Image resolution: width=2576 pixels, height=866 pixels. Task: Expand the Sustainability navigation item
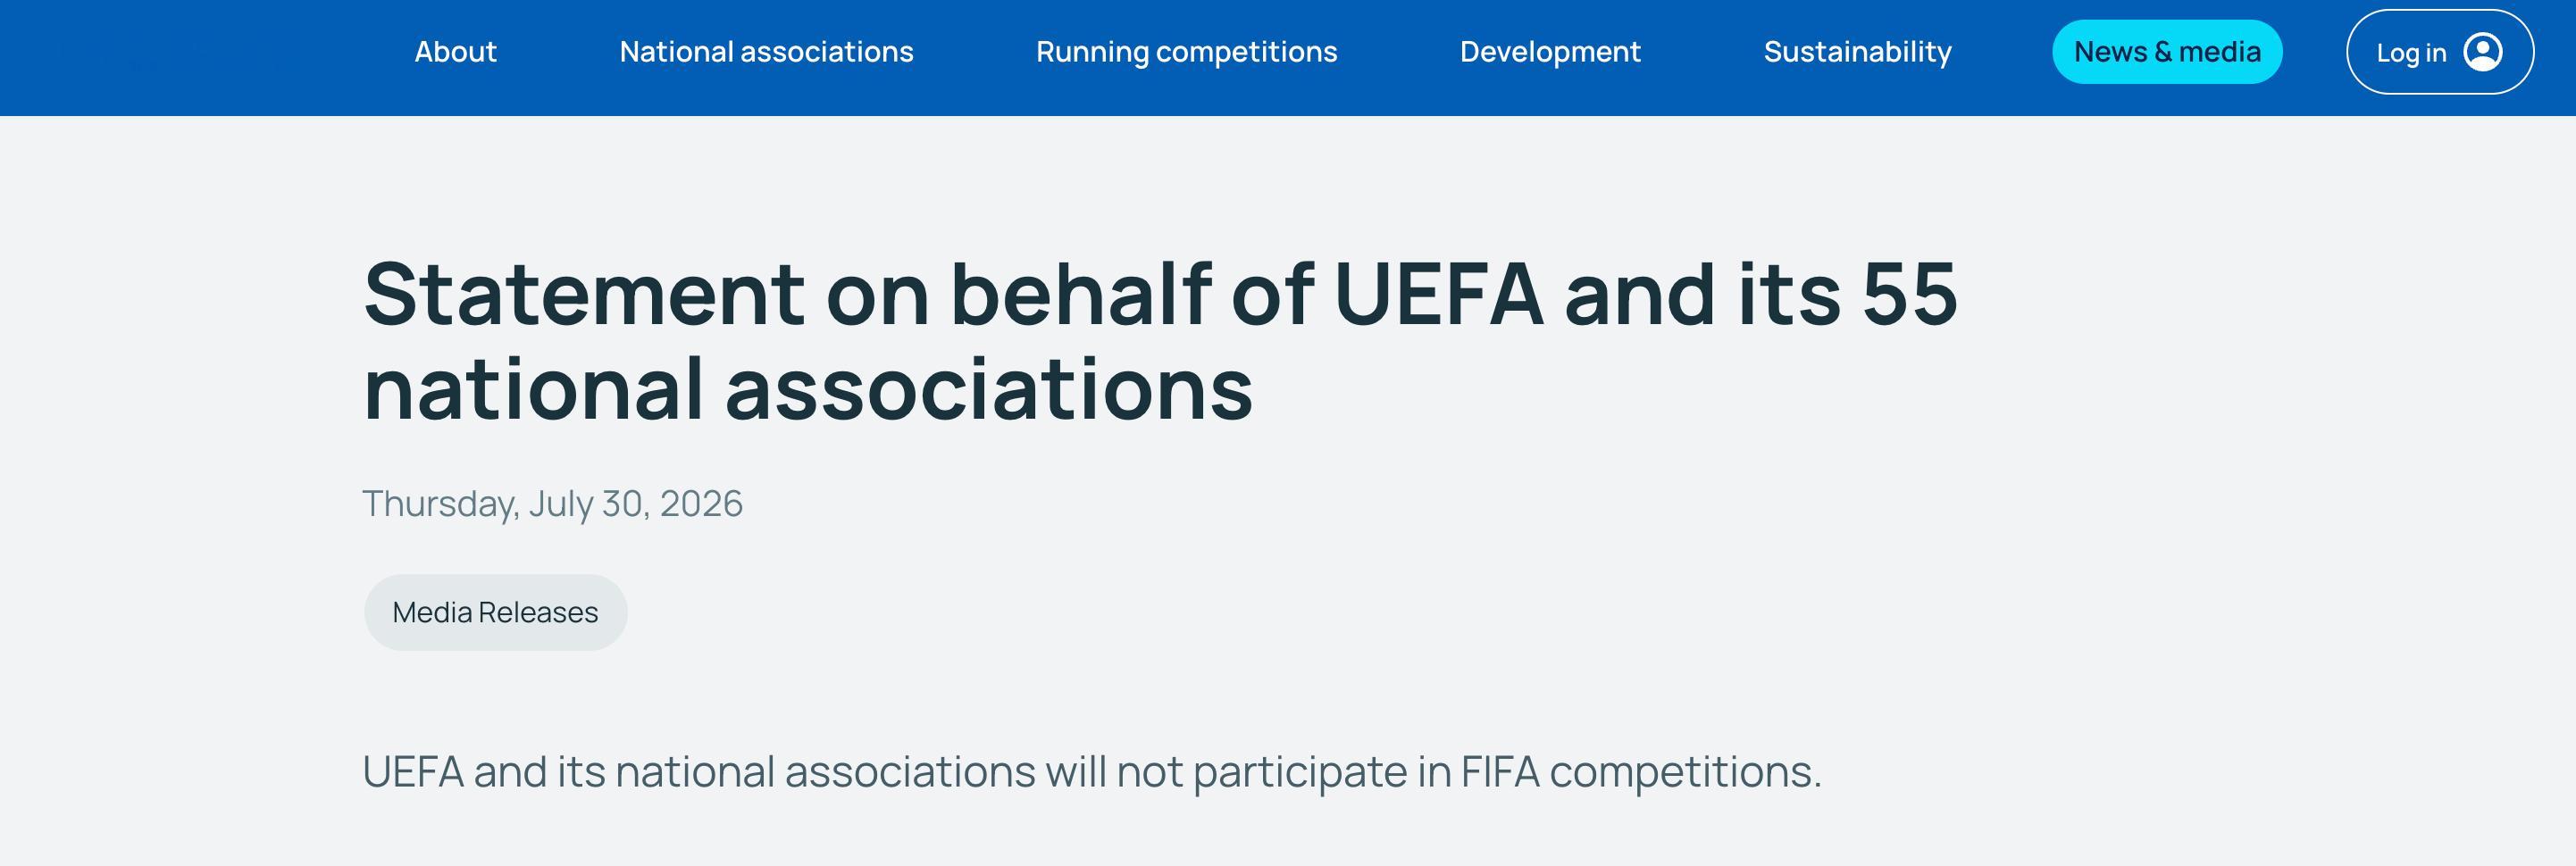coord(1857,52)
